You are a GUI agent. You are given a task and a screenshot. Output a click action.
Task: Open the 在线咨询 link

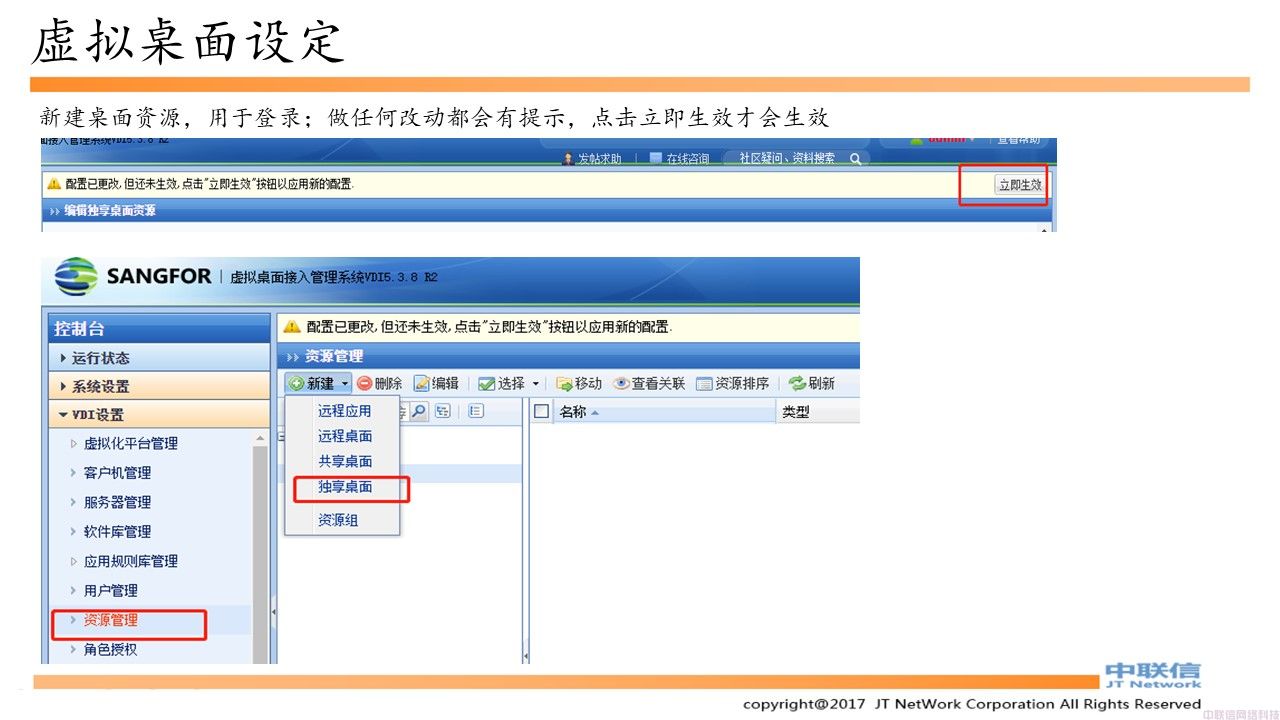[679, 159]
